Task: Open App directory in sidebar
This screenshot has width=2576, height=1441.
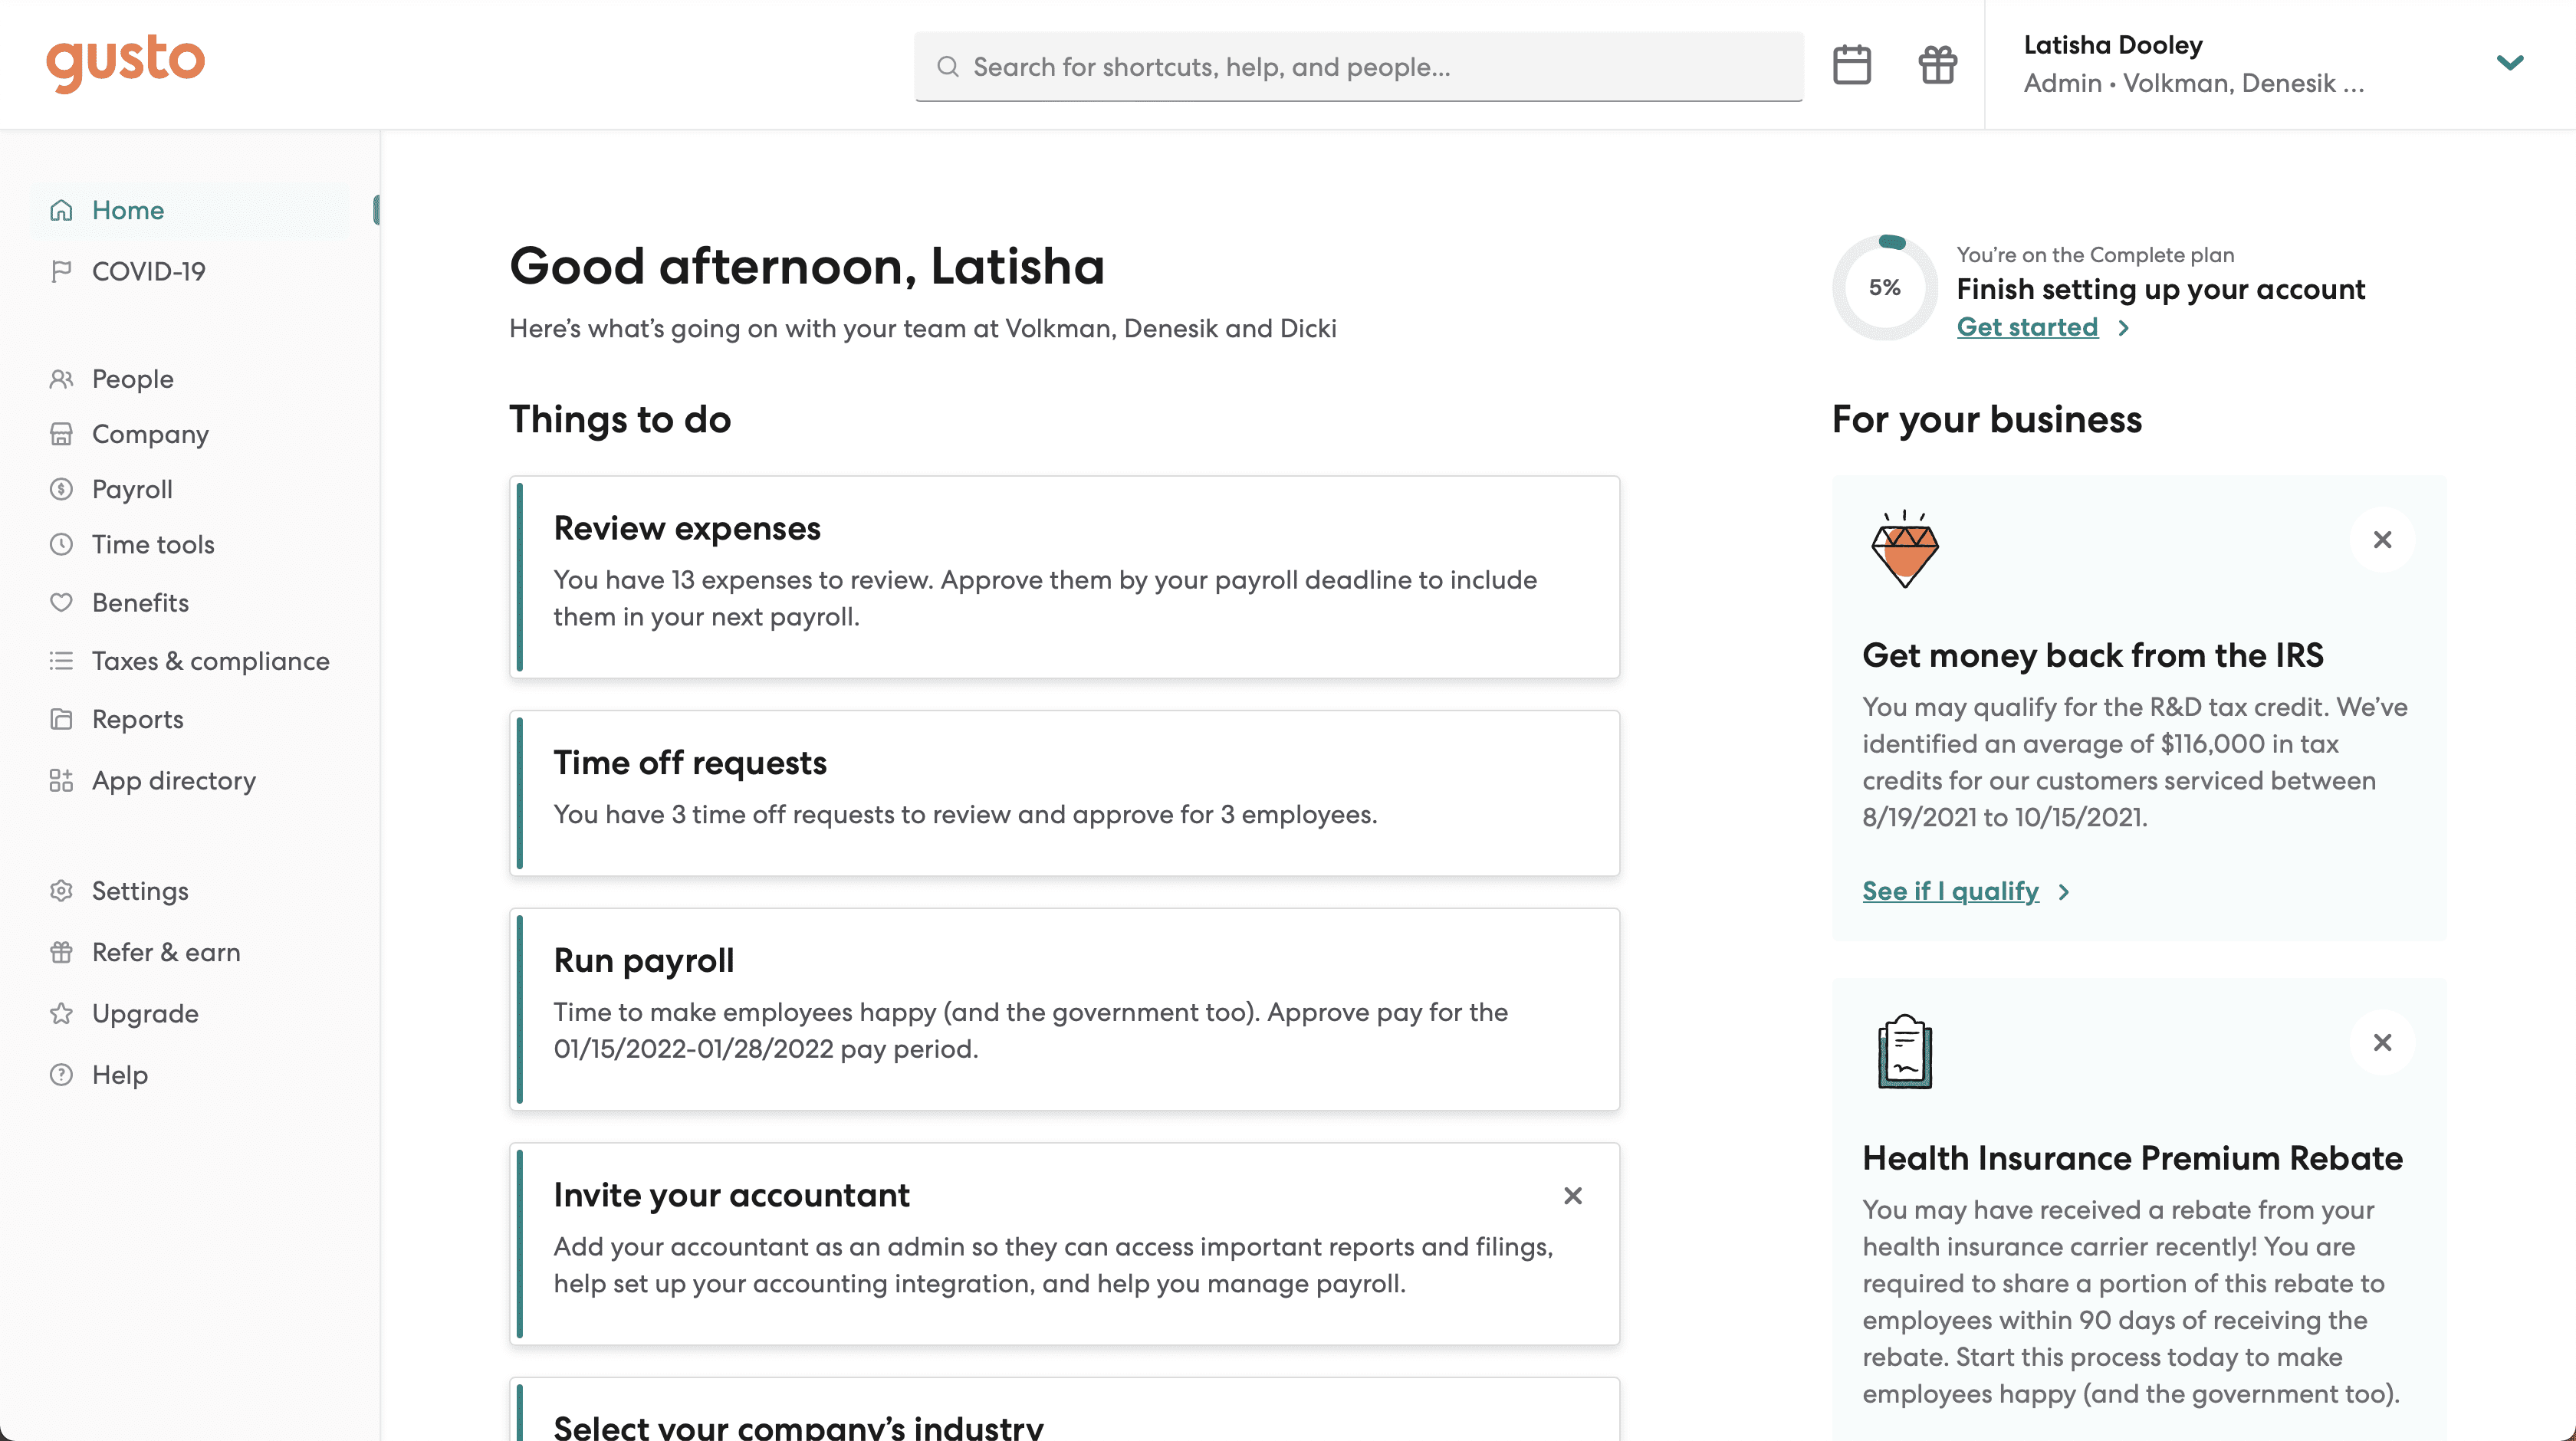Action: click(173, 780)
